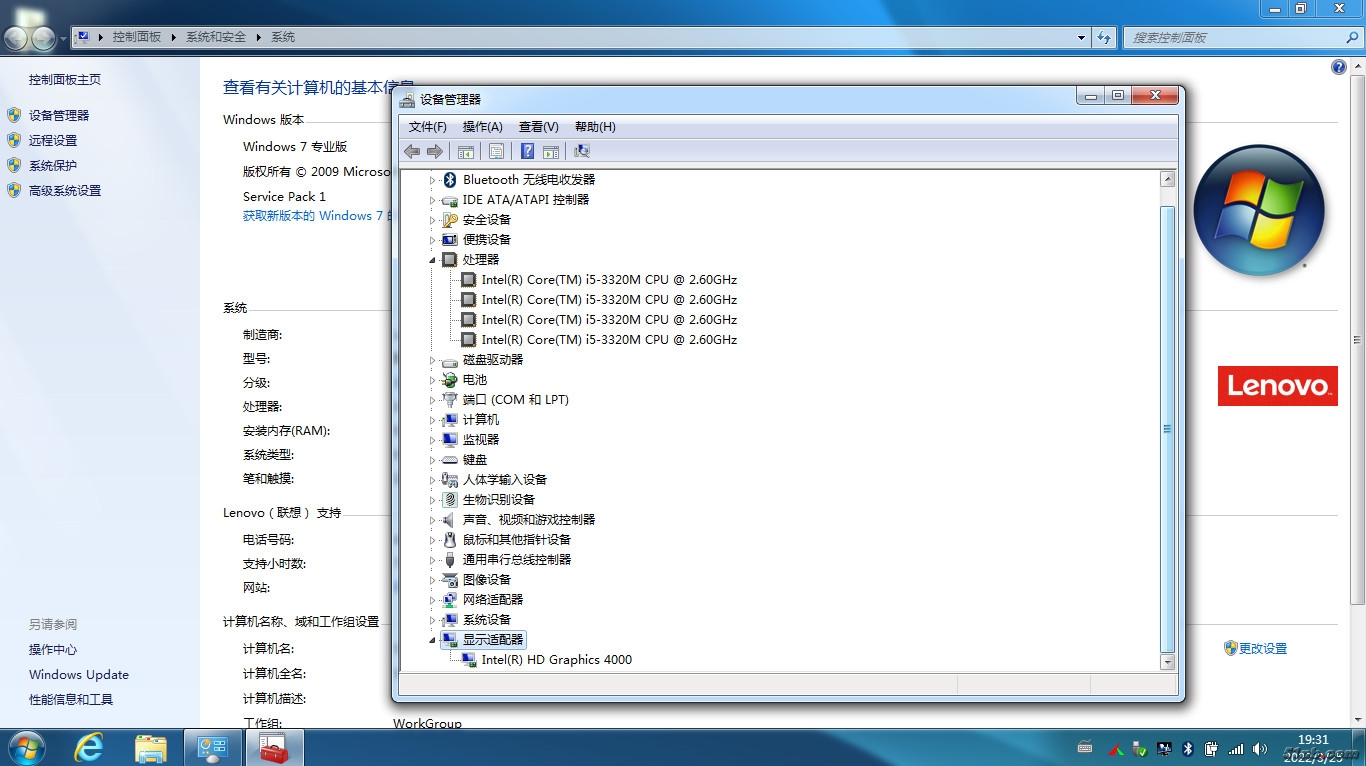
Task: Select the 图像设备 camera icon
Action: [x=450, y=580]
